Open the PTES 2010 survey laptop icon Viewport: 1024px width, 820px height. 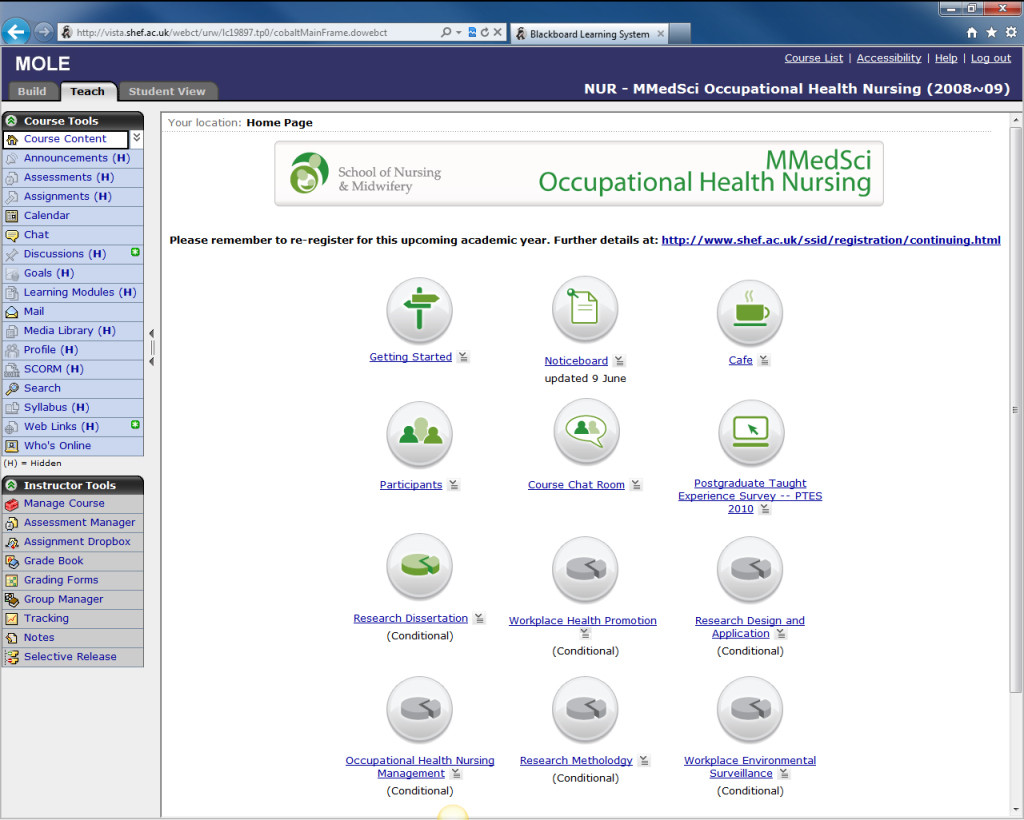tap(750, 432)
